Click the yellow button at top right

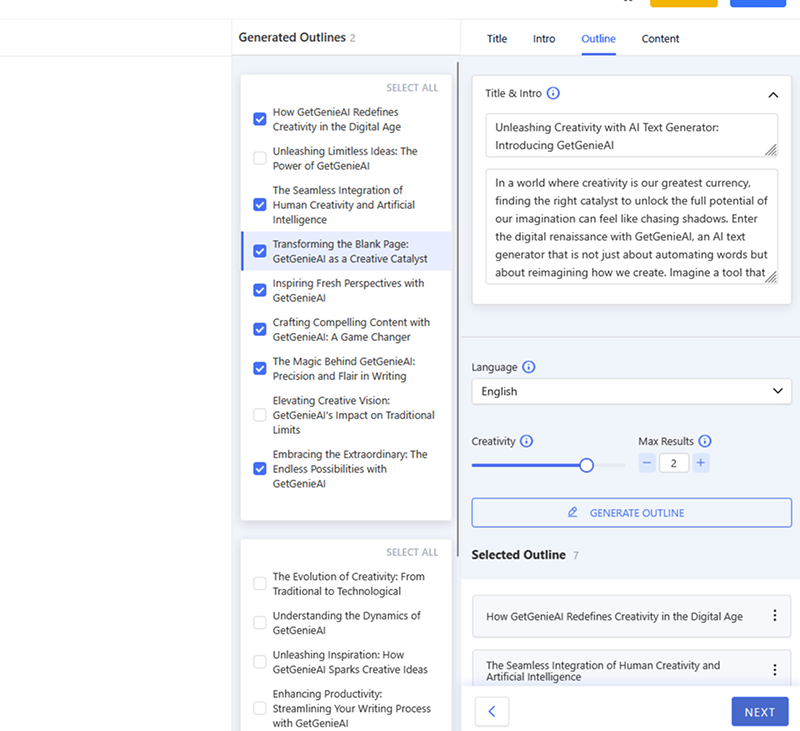point(684,3)
